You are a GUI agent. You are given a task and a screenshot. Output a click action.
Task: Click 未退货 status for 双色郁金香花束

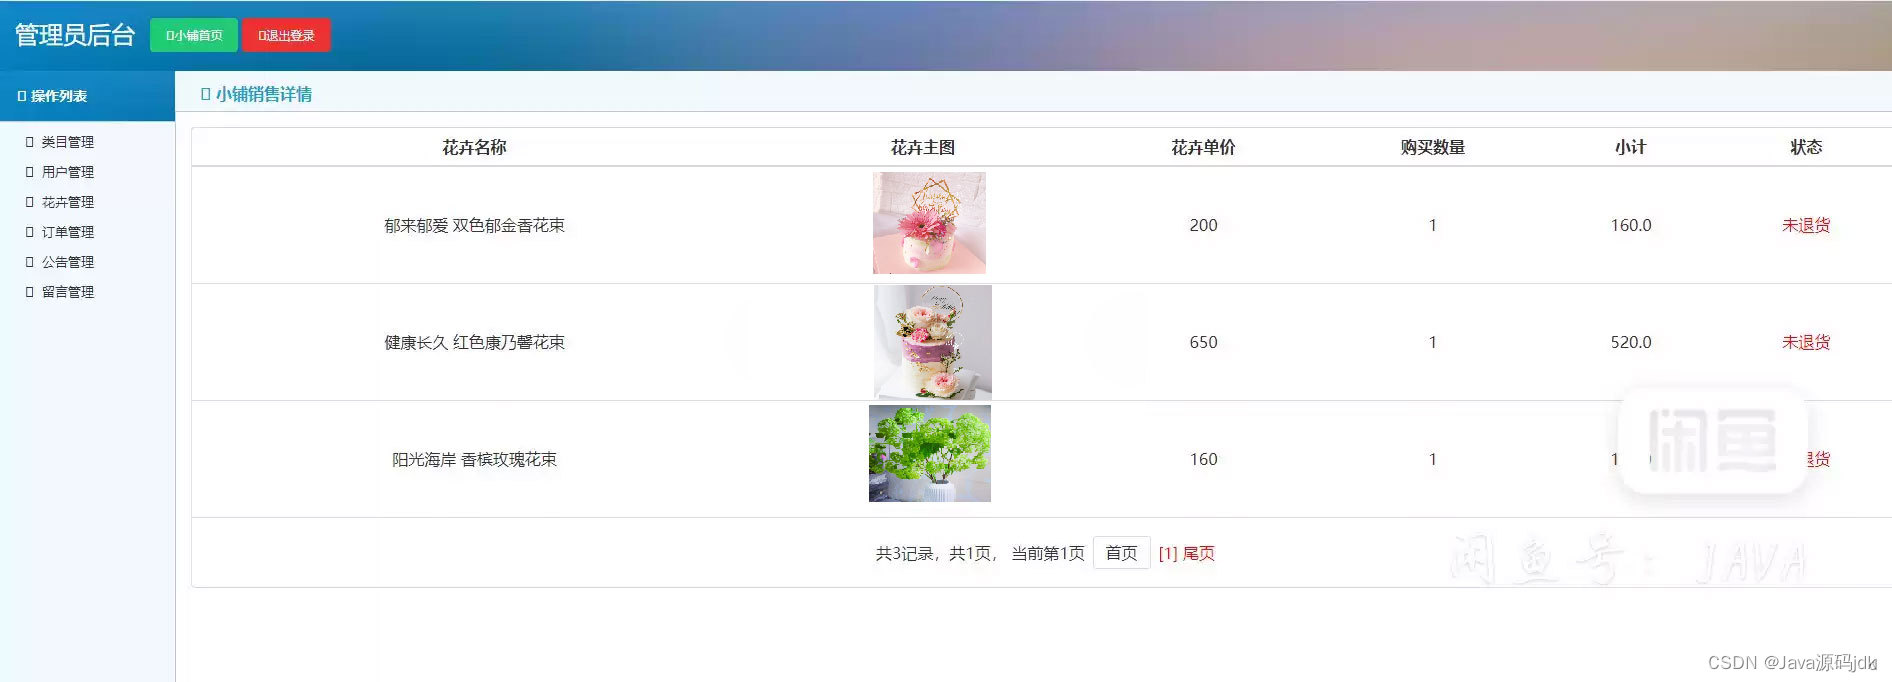(1806, 225)
